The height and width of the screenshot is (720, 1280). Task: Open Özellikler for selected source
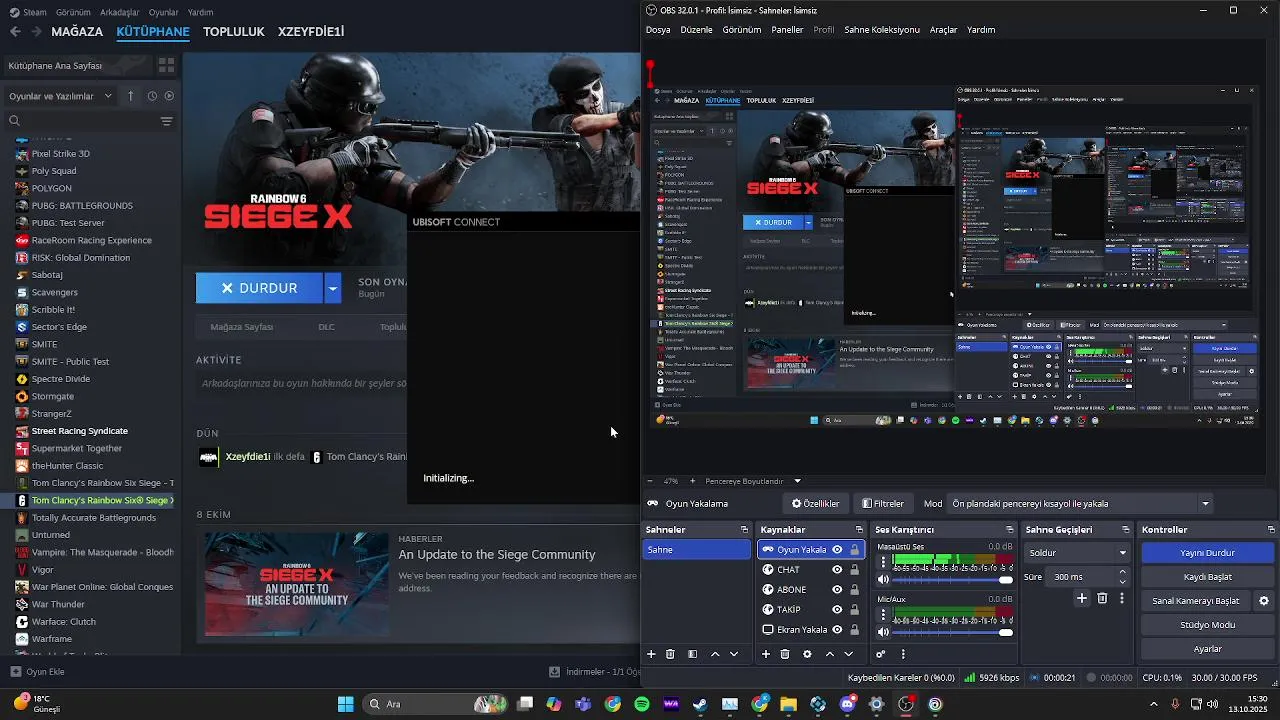click(x=815, y=504)
